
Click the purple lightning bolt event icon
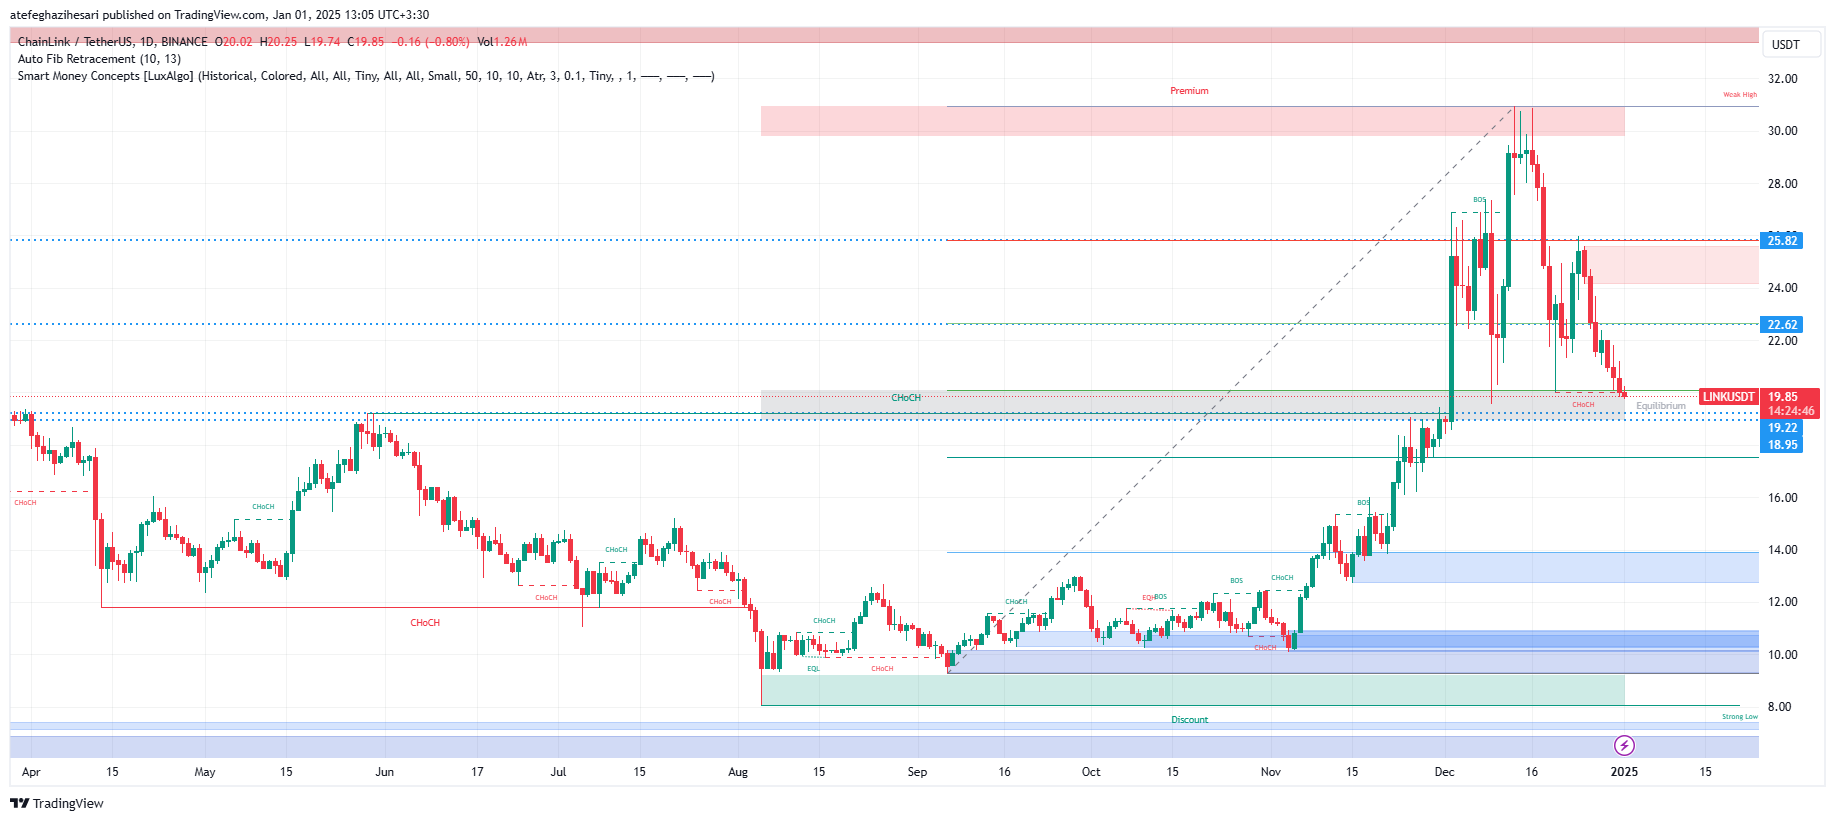[x=1624, y=745]
